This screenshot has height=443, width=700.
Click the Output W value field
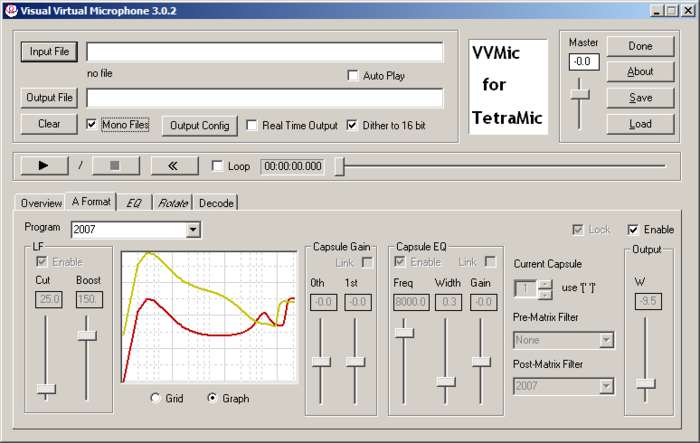[x=648, y=301]
